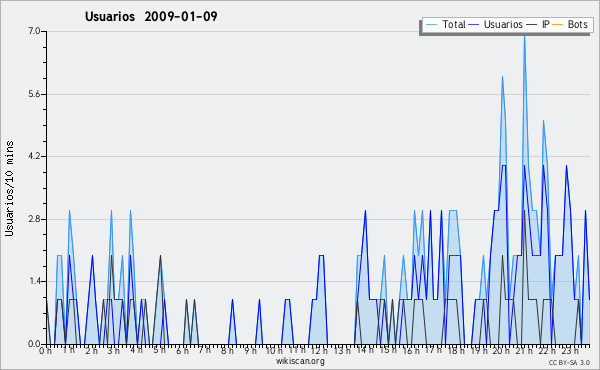Click the 1 h x-axis label

(69, 350)
